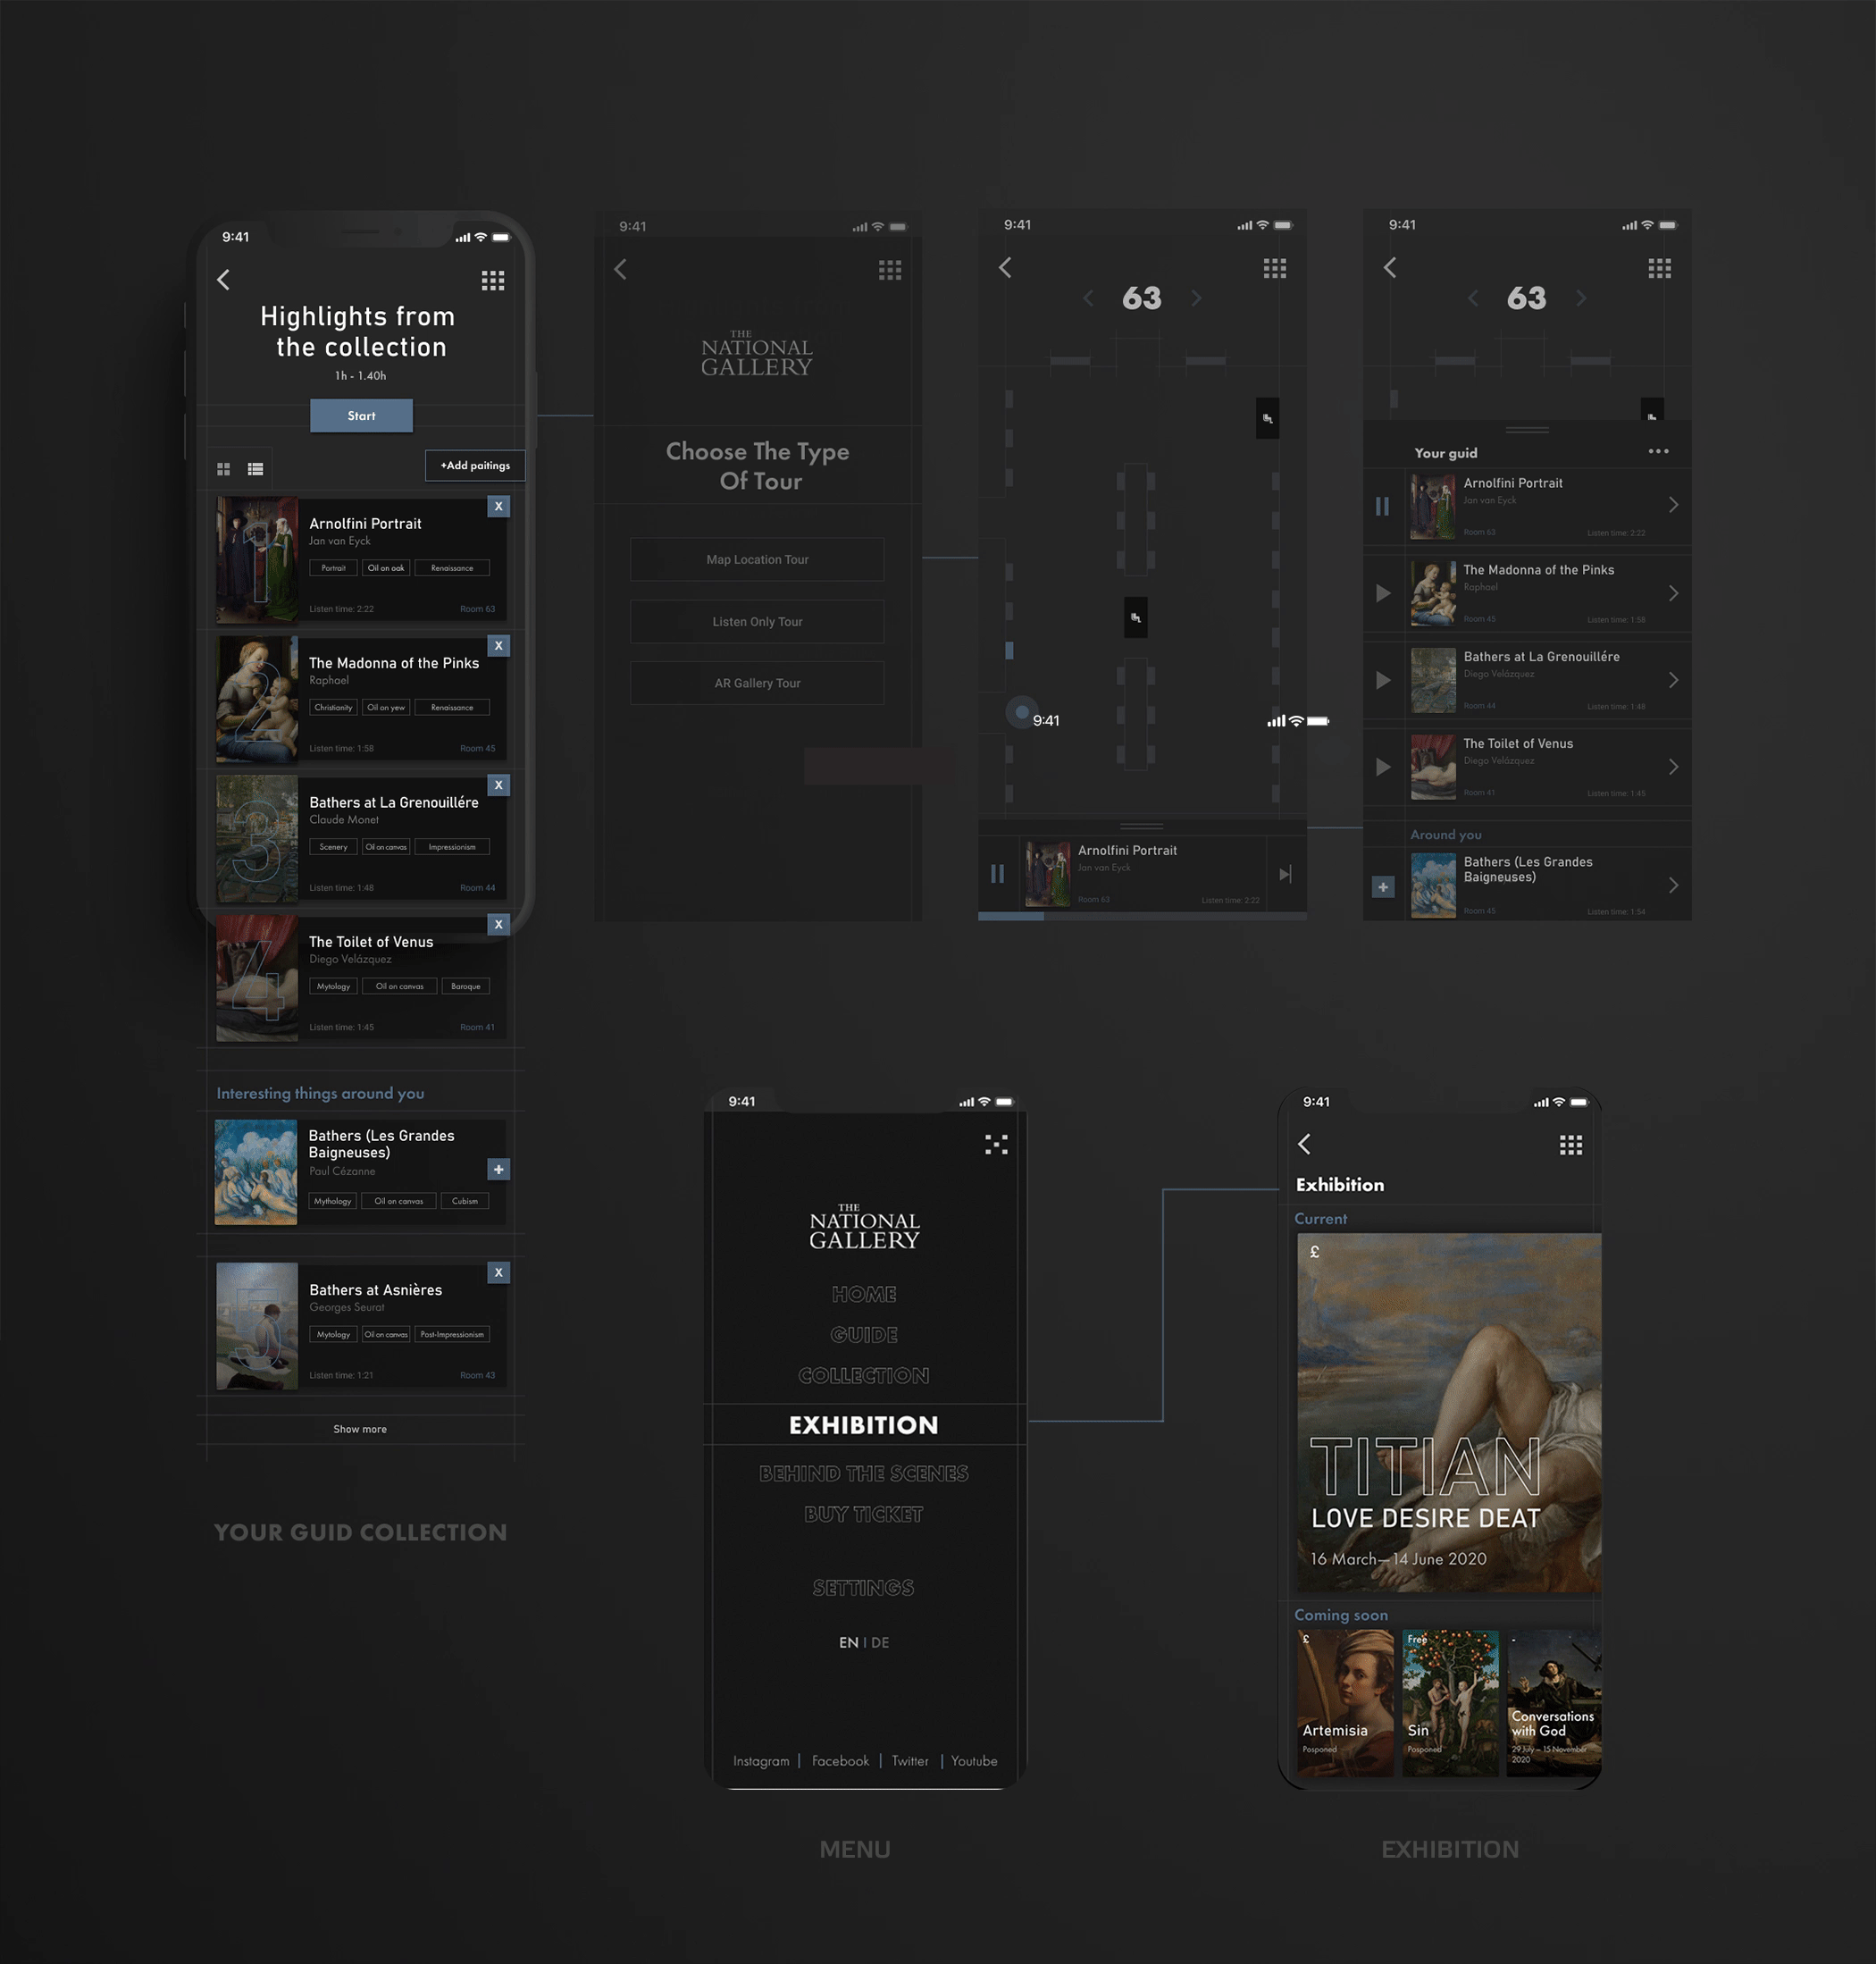The height and width of the screenshot is (1964, 1876).
Task: Click the Start tour button
Action: click(x=361, y=416)
